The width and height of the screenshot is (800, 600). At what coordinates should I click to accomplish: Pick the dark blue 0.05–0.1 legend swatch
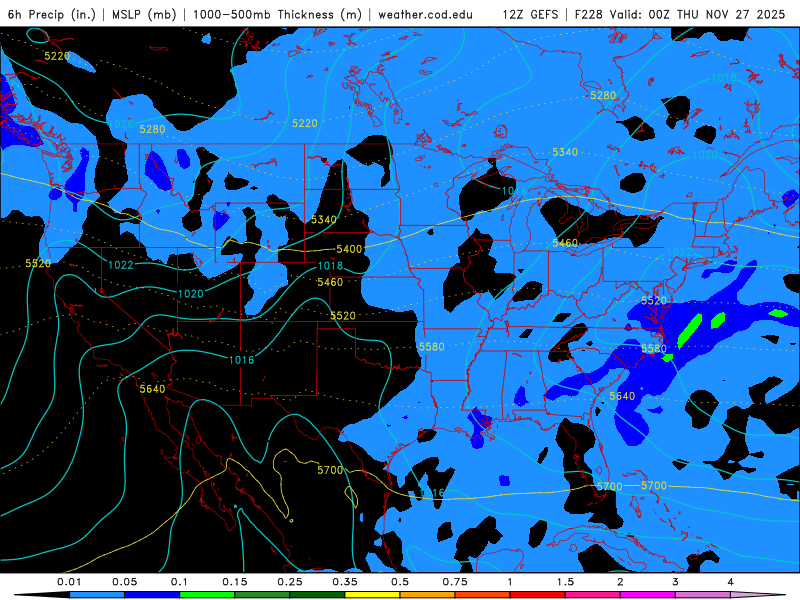click(x=152, y=595)
